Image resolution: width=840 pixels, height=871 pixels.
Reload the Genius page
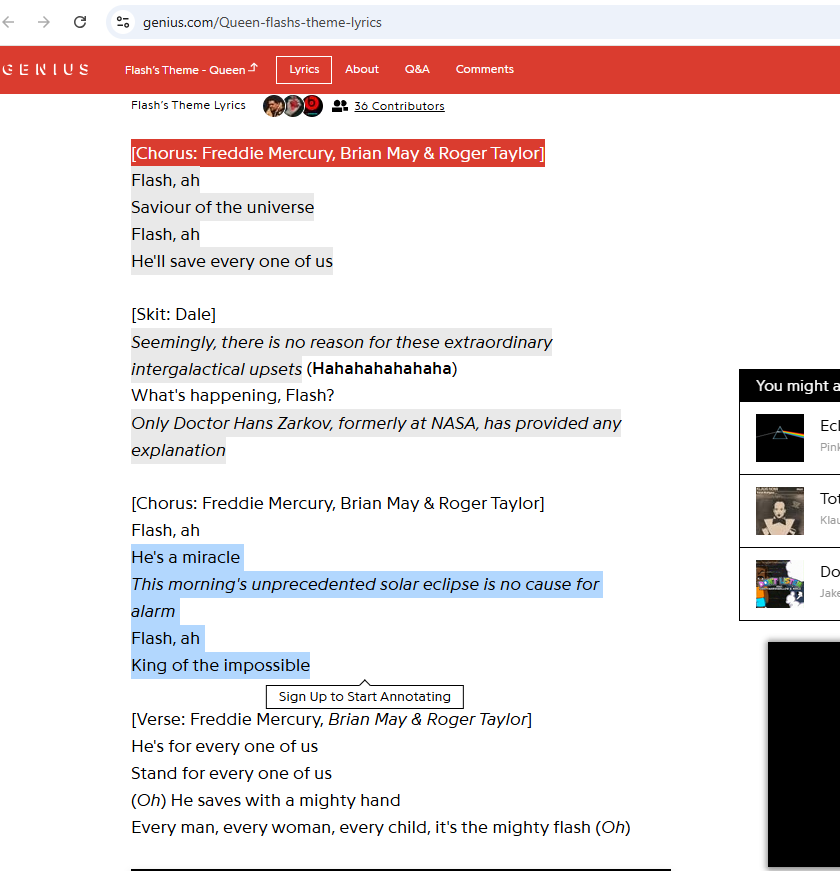80,22
